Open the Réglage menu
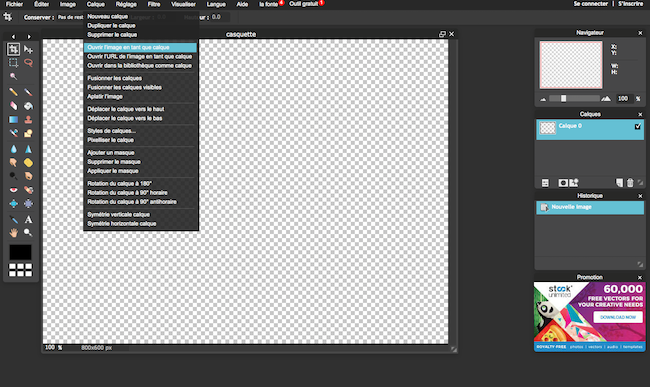Image resolution: width=650 pixels, height=387 pixels. tap(126, 4)
